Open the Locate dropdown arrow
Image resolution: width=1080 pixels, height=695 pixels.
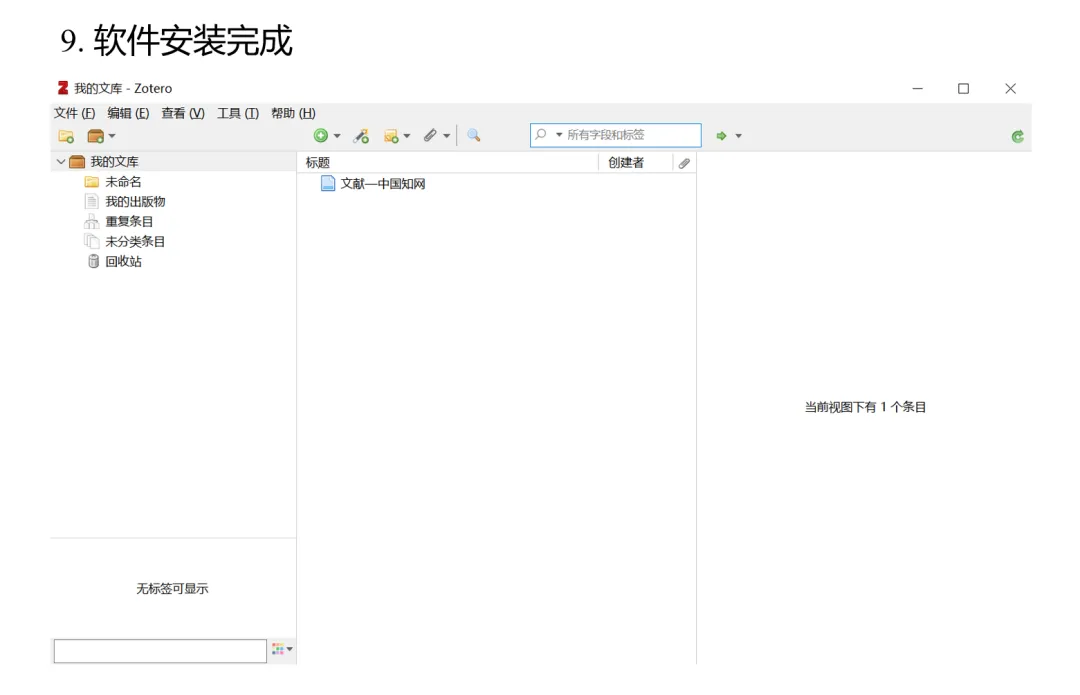738,136
